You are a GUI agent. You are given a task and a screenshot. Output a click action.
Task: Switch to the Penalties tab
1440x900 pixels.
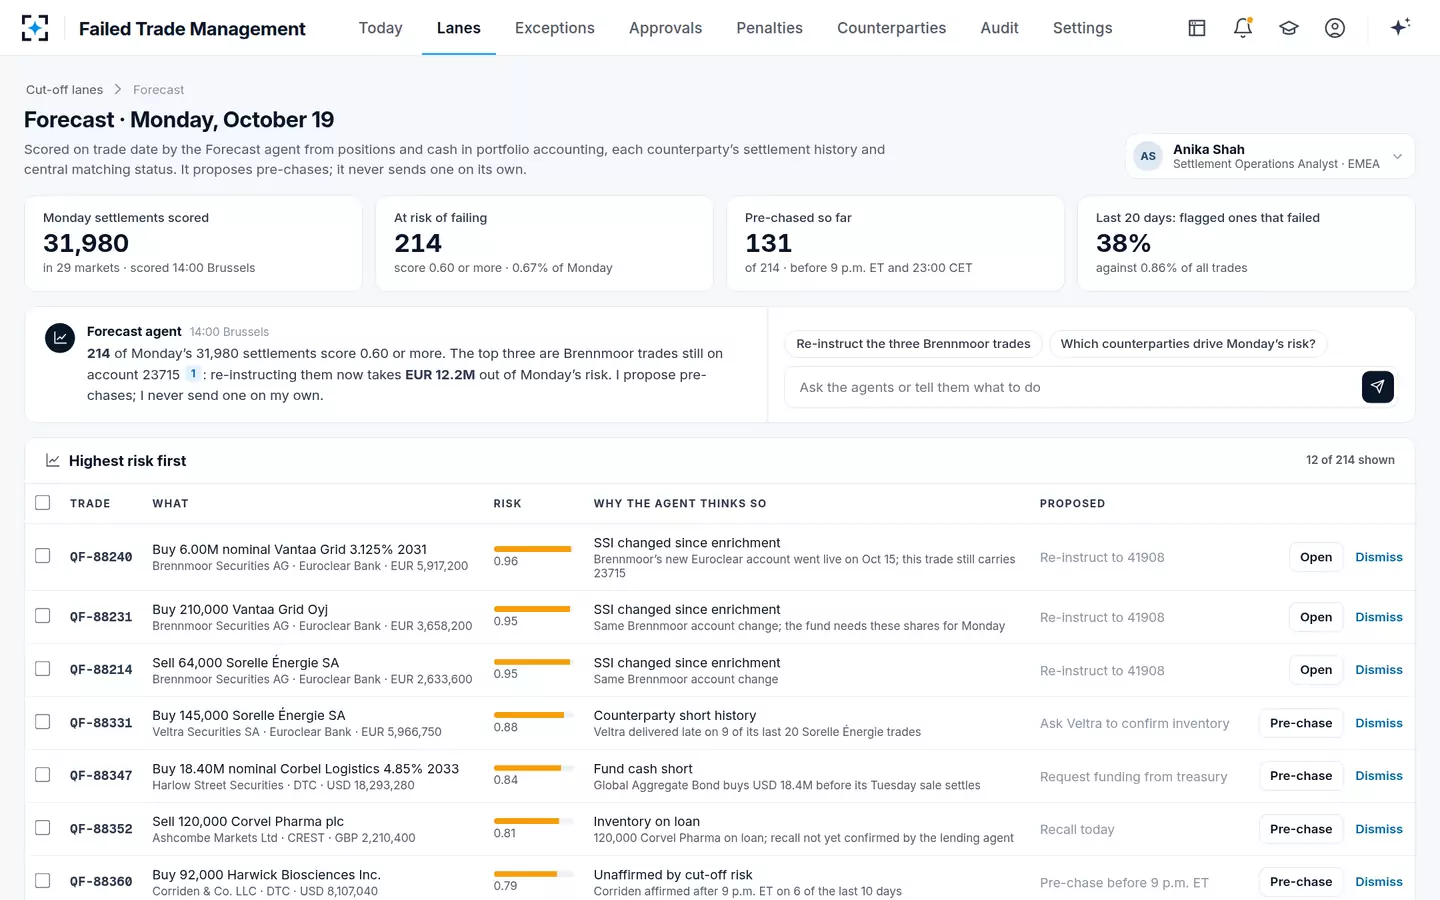point(770,28)
